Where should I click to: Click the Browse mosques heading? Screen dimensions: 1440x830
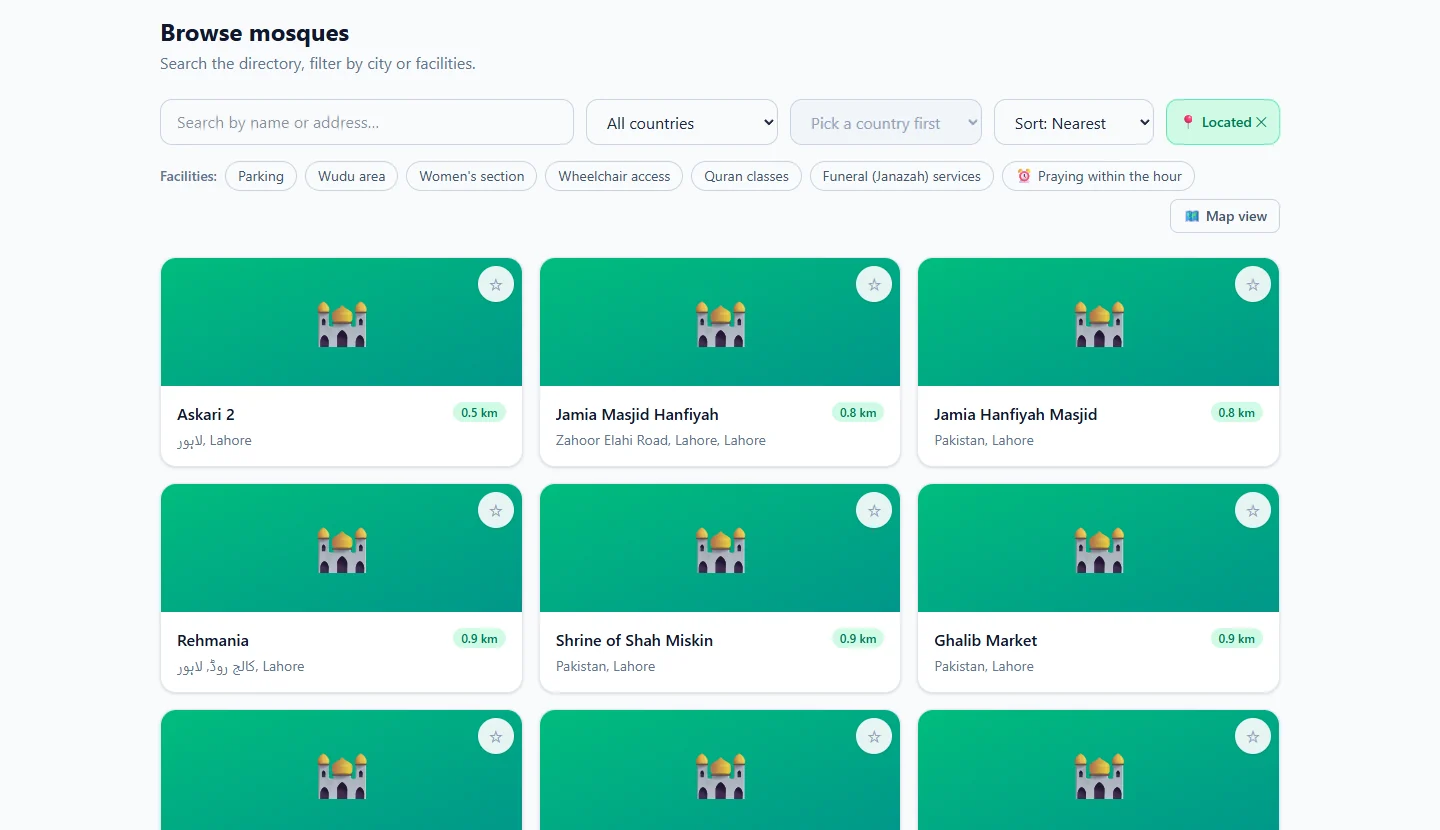click(x=255, y=33)
